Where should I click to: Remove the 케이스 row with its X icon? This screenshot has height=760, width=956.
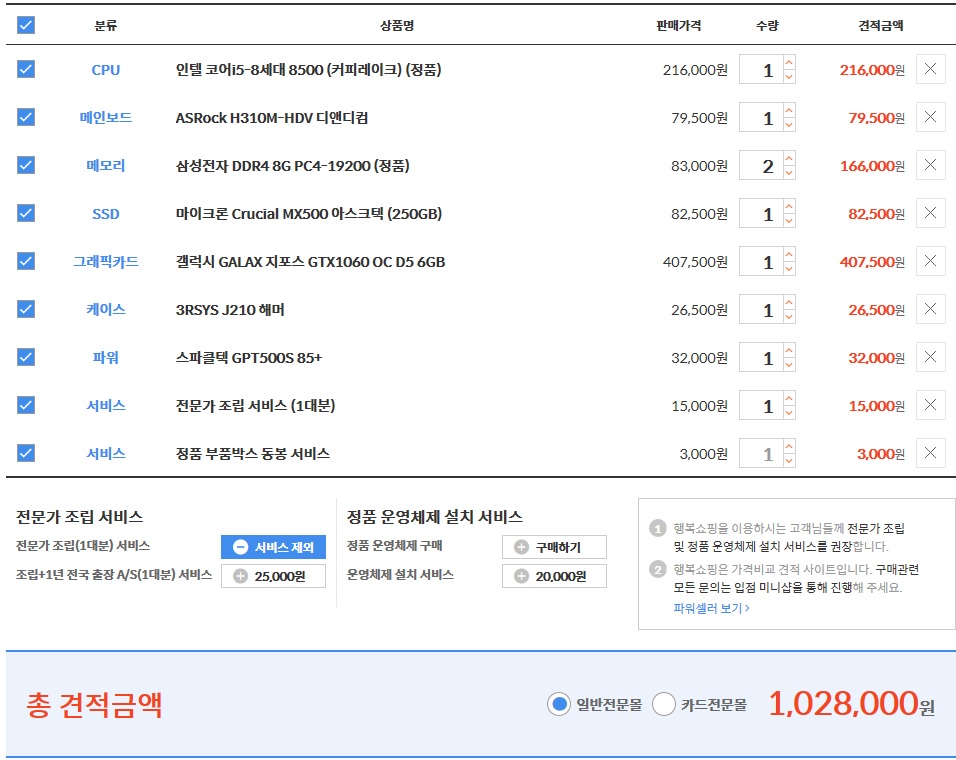click(930, 309)
